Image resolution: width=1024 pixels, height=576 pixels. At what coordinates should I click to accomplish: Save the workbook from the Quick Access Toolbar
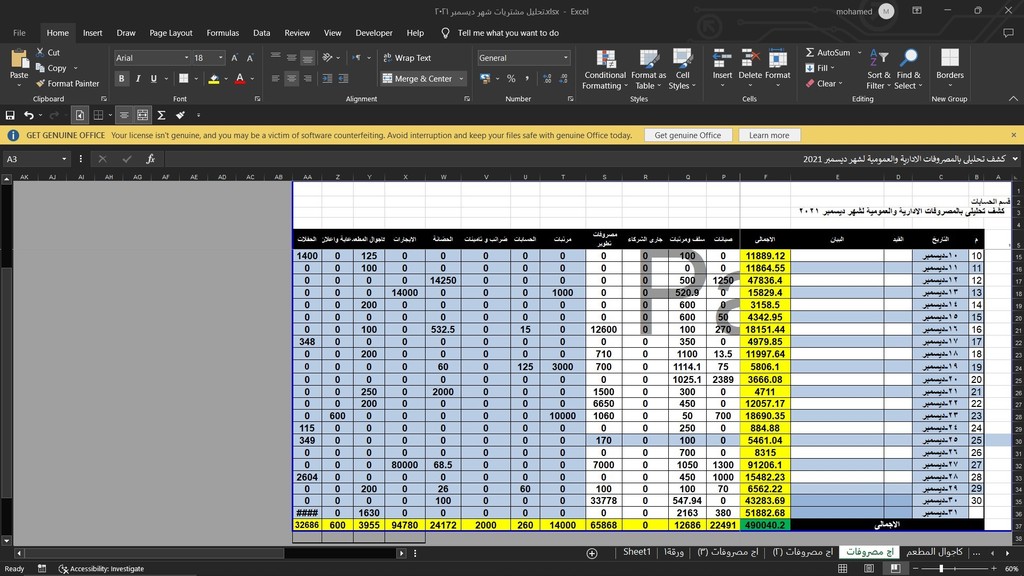click(10, 116)
